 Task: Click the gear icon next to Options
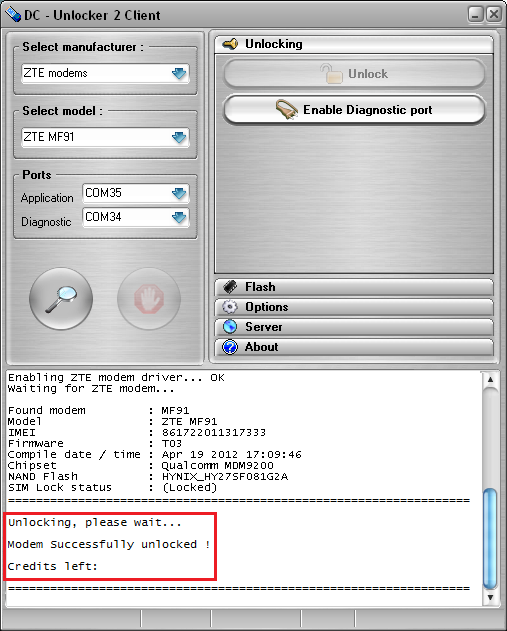230,307
